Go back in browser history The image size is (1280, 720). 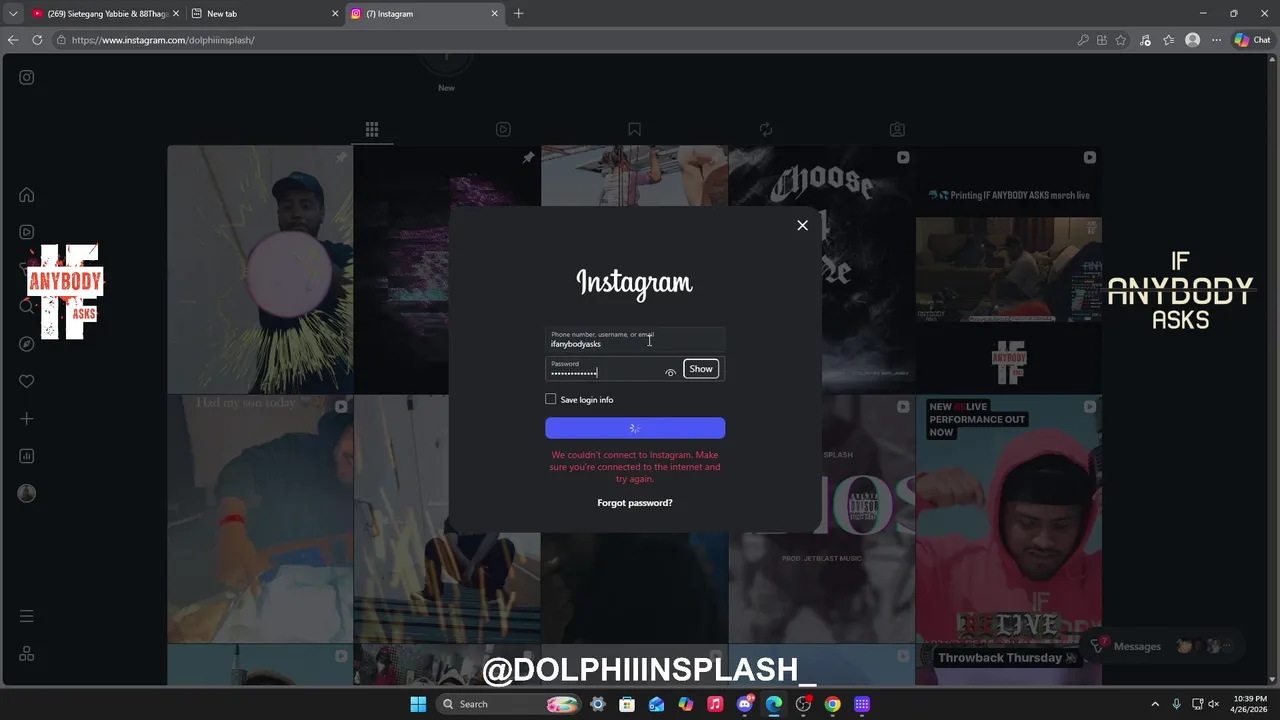[x=13, y=40]
